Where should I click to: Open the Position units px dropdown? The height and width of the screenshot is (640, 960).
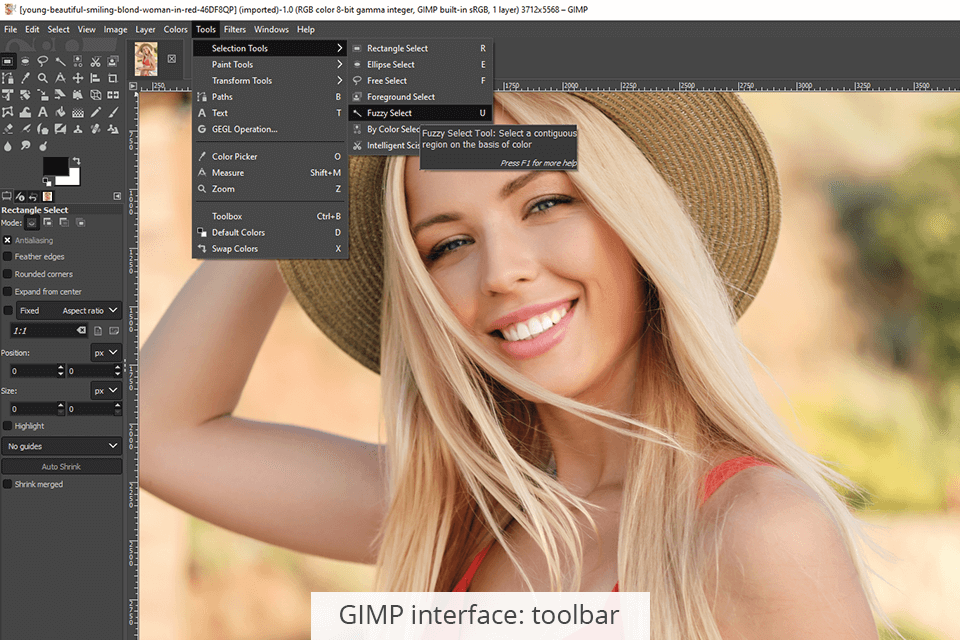click(x=106, y=353)
